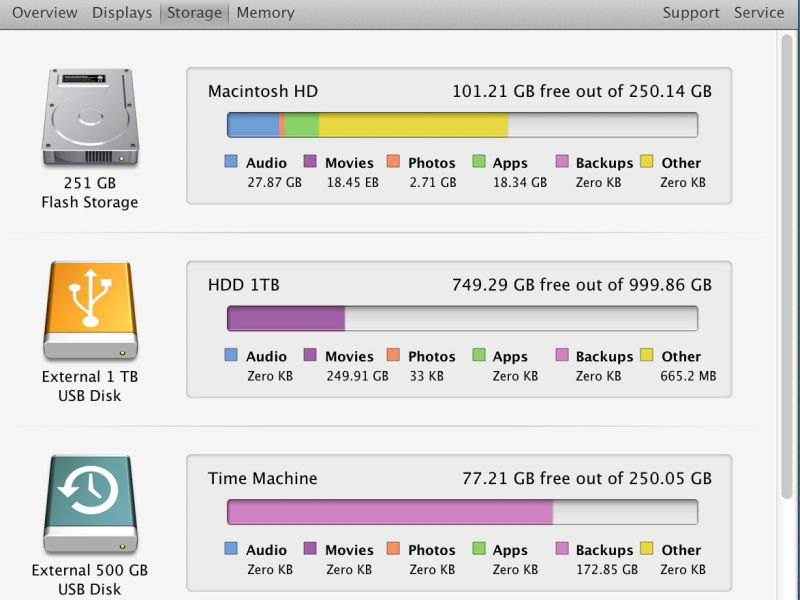This screenshot has height=600, width=800.
Task: Click Macintosh HD orange Photos swatch
Action: click(393, 162)
